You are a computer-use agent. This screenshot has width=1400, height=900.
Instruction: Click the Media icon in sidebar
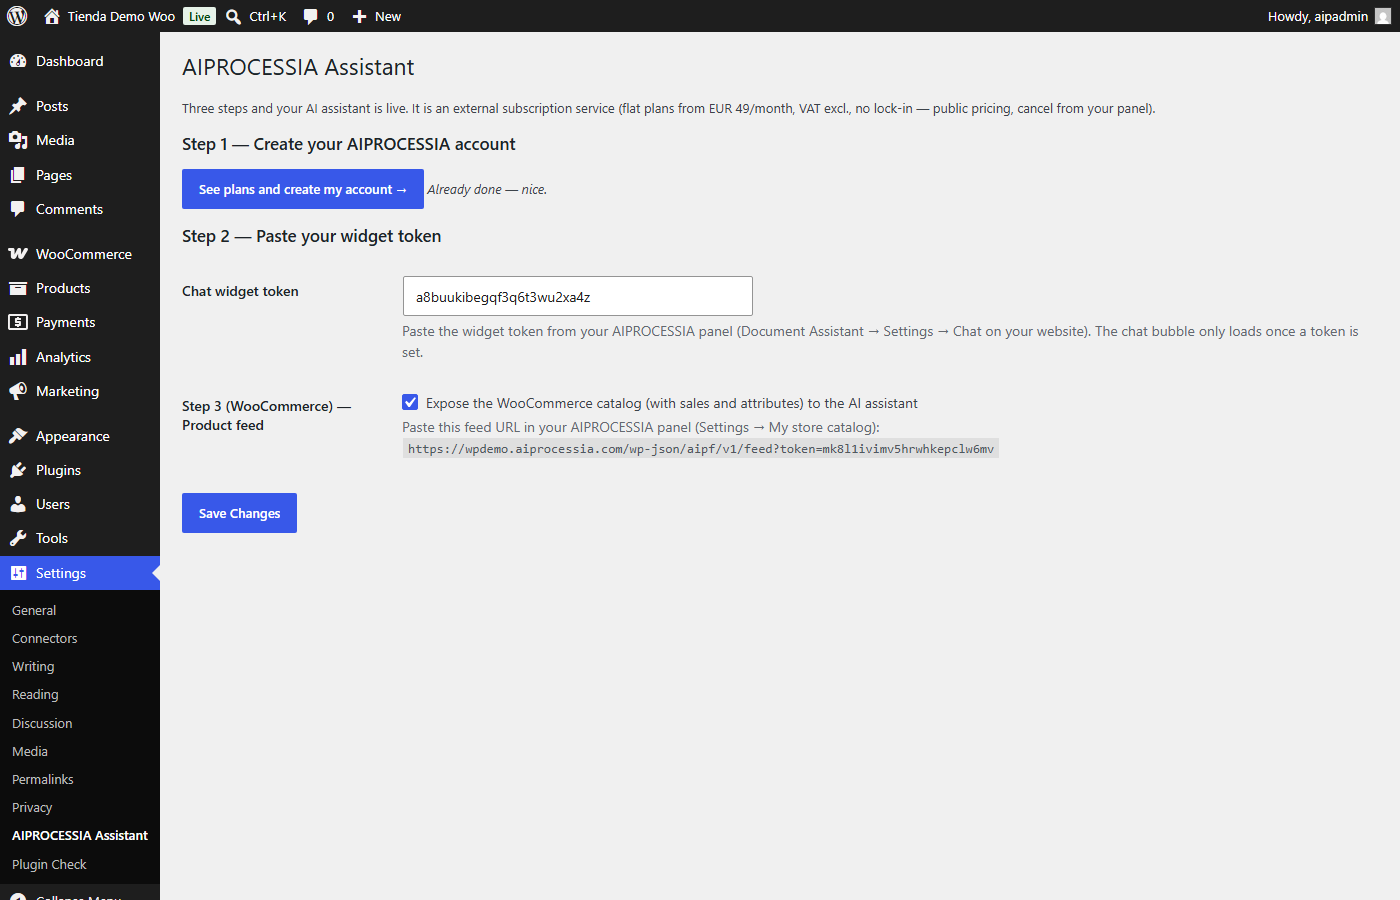(x=18, y=140)
